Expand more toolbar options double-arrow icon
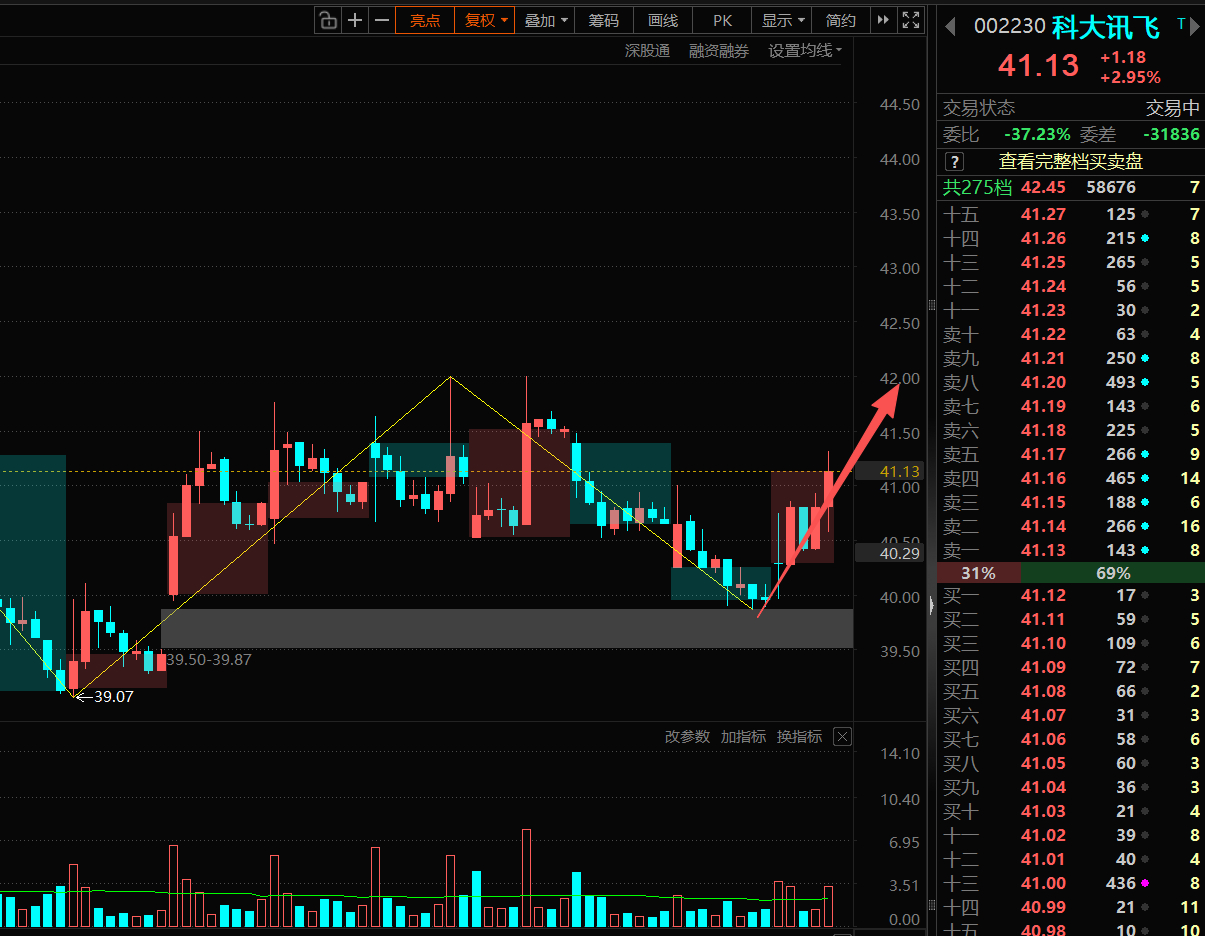 point(882,20)
